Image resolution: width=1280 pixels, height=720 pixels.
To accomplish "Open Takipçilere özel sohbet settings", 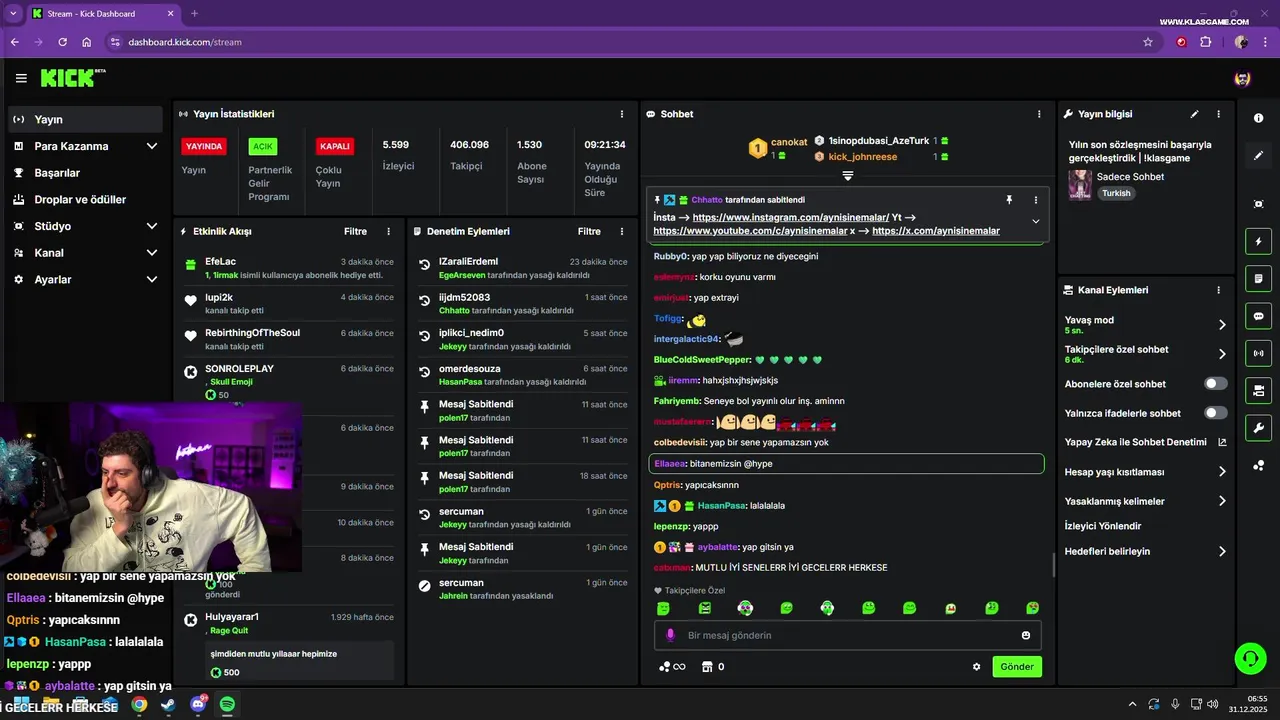I will click(1145, 354).
